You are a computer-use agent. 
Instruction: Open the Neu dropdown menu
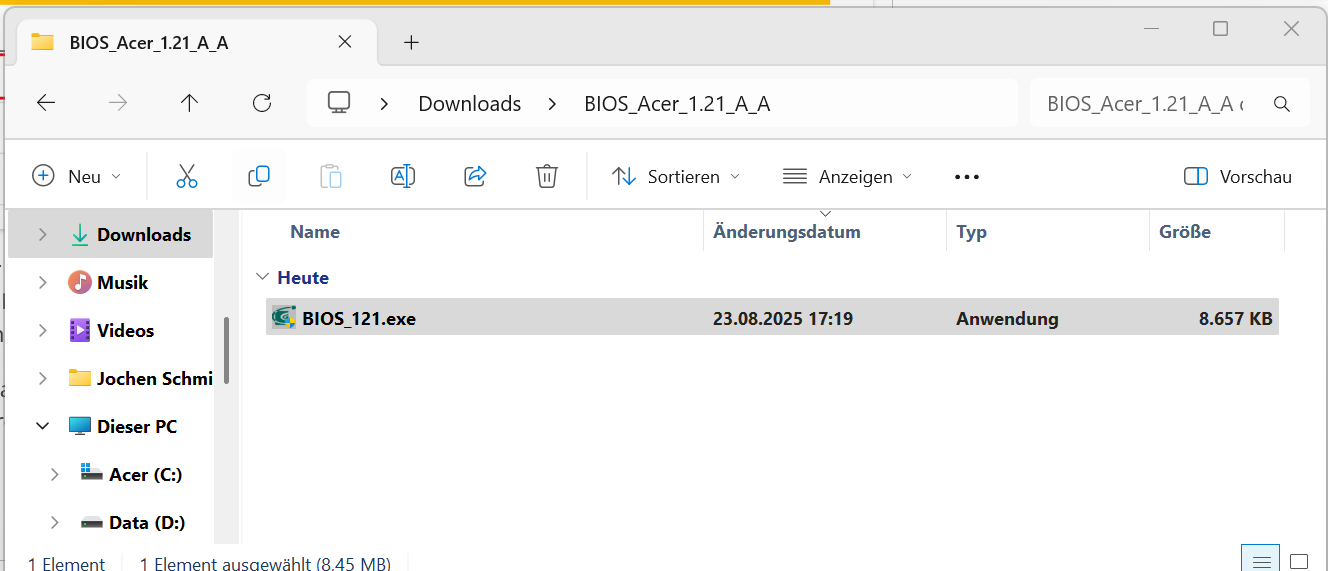click(77, 177)
